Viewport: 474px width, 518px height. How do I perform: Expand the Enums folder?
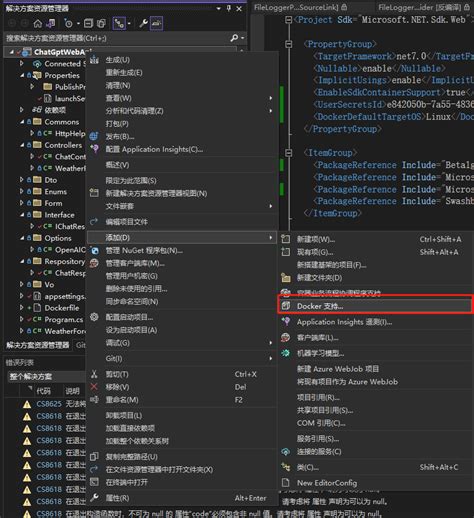(22, 191)
